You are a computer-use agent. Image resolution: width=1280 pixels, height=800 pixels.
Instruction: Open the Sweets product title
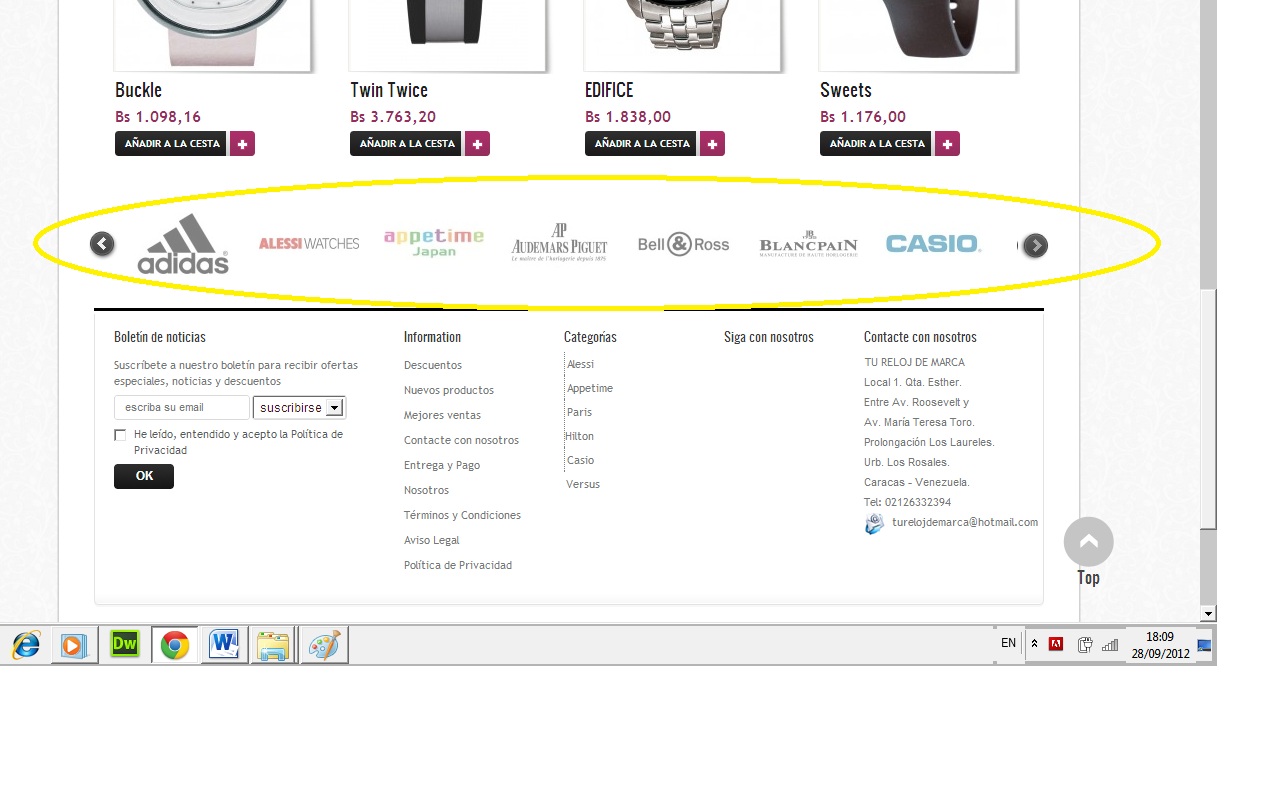846,90
